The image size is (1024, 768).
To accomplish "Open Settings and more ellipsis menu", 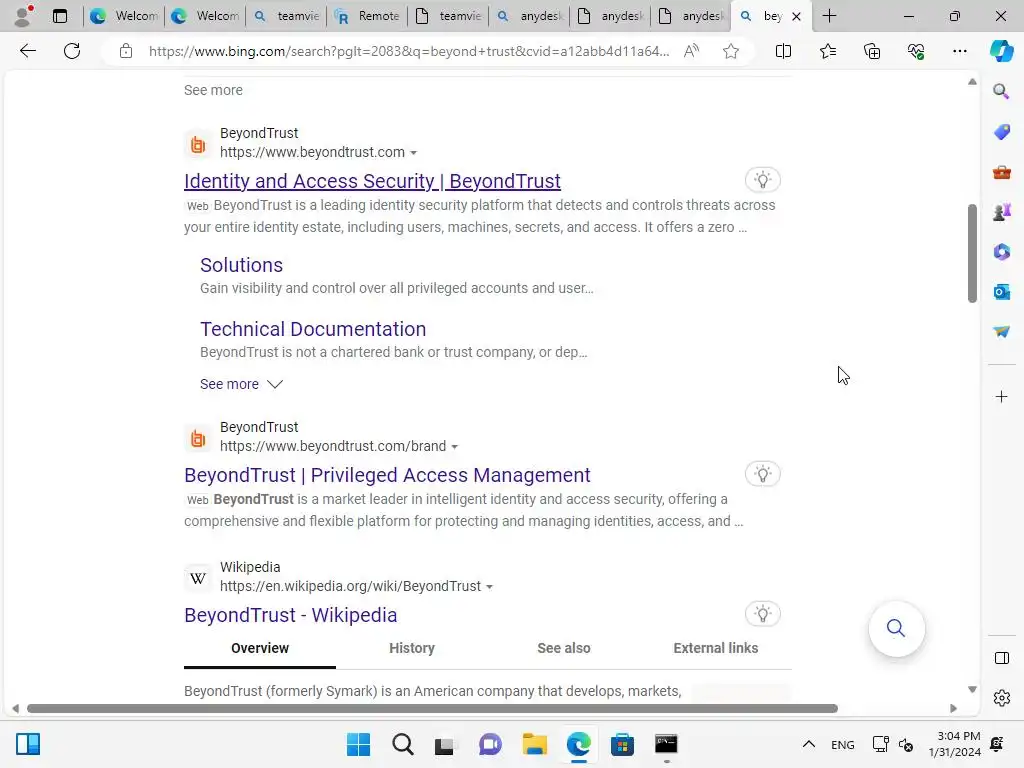I will tap(959, 51).
